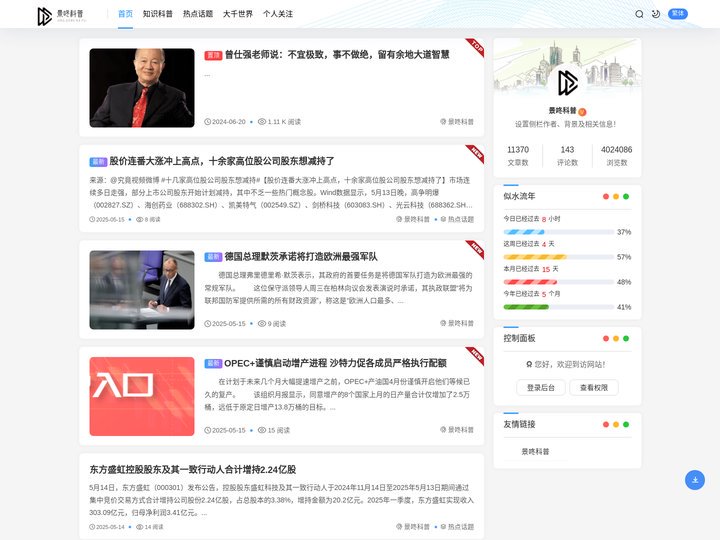Open article OPEC+谨慎启动增产进程
This screenshot has height=540, width=720.
335,363
